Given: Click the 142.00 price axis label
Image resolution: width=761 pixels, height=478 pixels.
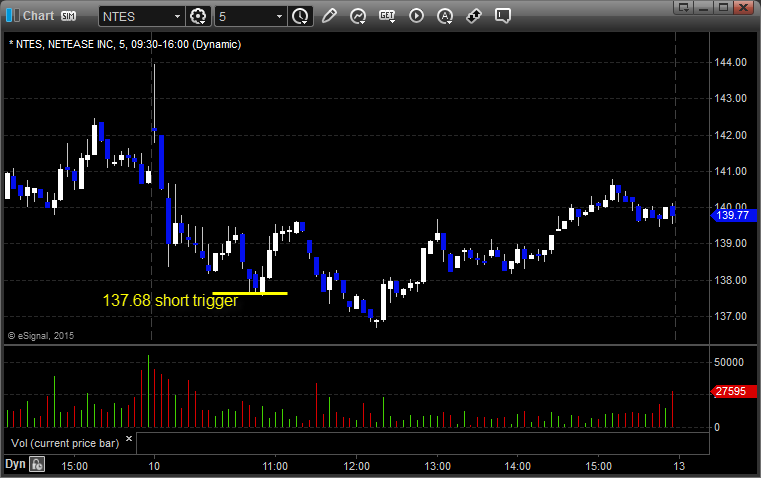Looking at the screenshot, I should pos(730,135).
